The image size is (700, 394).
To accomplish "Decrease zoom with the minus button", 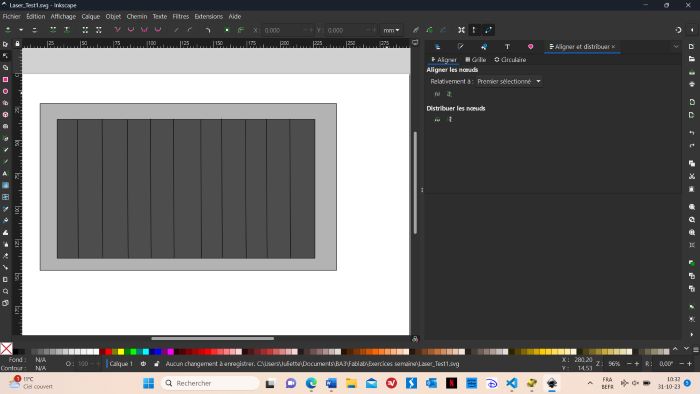I will [629, 364].
